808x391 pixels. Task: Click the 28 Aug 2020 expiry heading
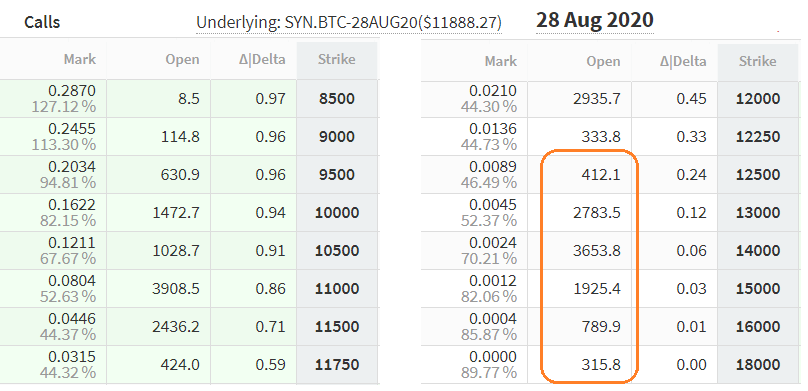click(x=595, y=20)
